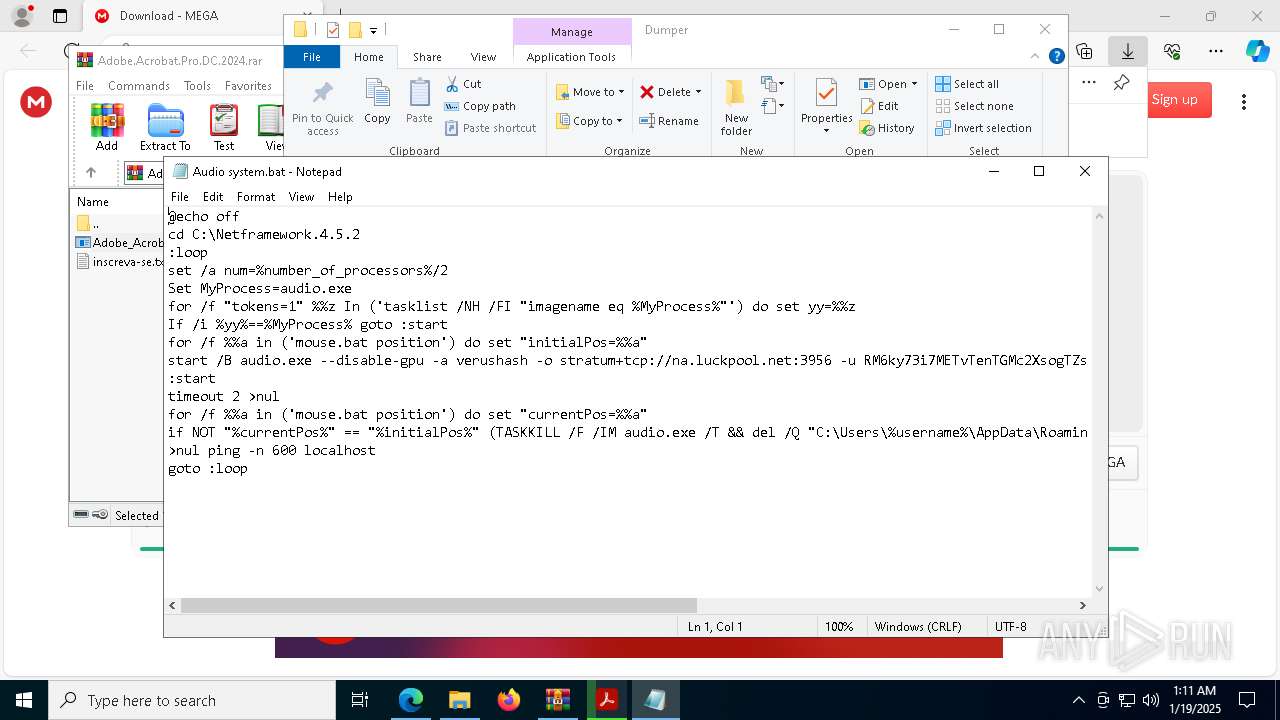Show hidden icons in the system tray
The height and width of the screenshot is (720, 1280).
point(1078,700)
